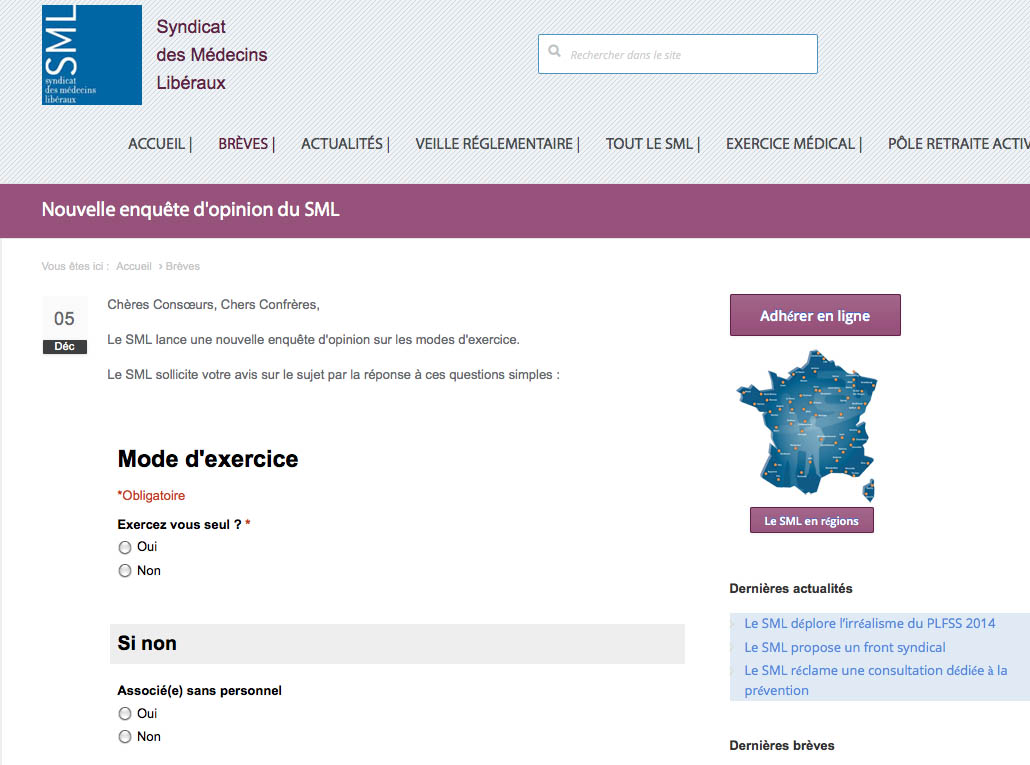Open article about PLFSS 2014
The image size is (1030, 765).
(869, 624)
